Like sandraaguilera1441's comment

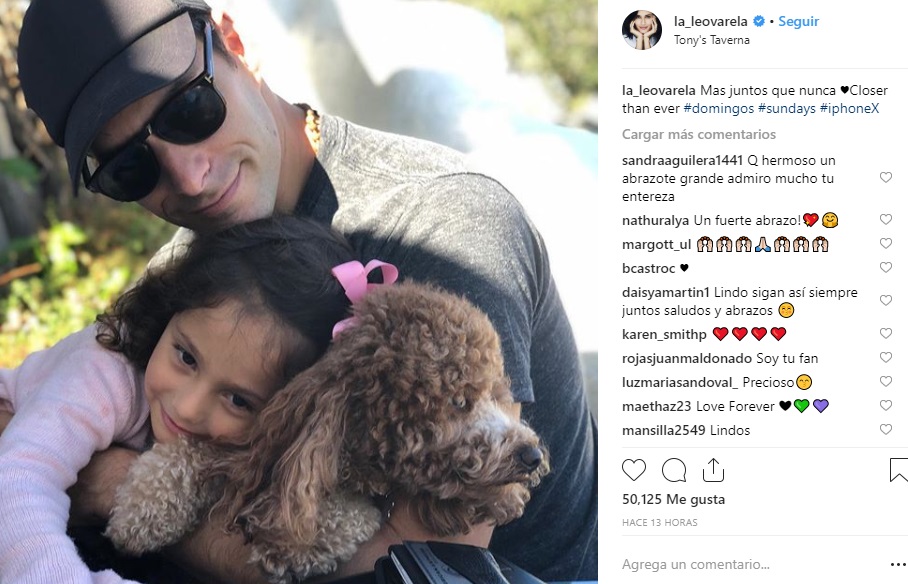coord(885,177)
